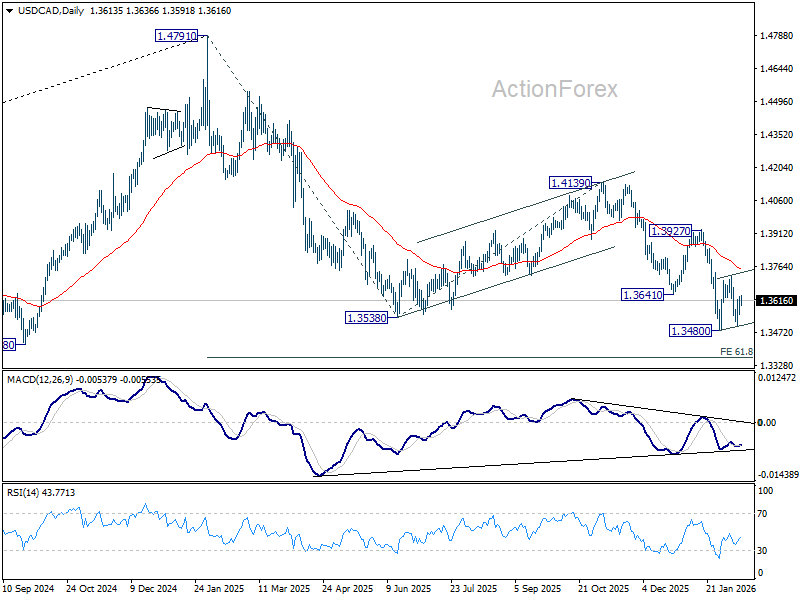Click the 10 Sep 2024 date marker
800x600 pixels.
click(x=29, y=588)
